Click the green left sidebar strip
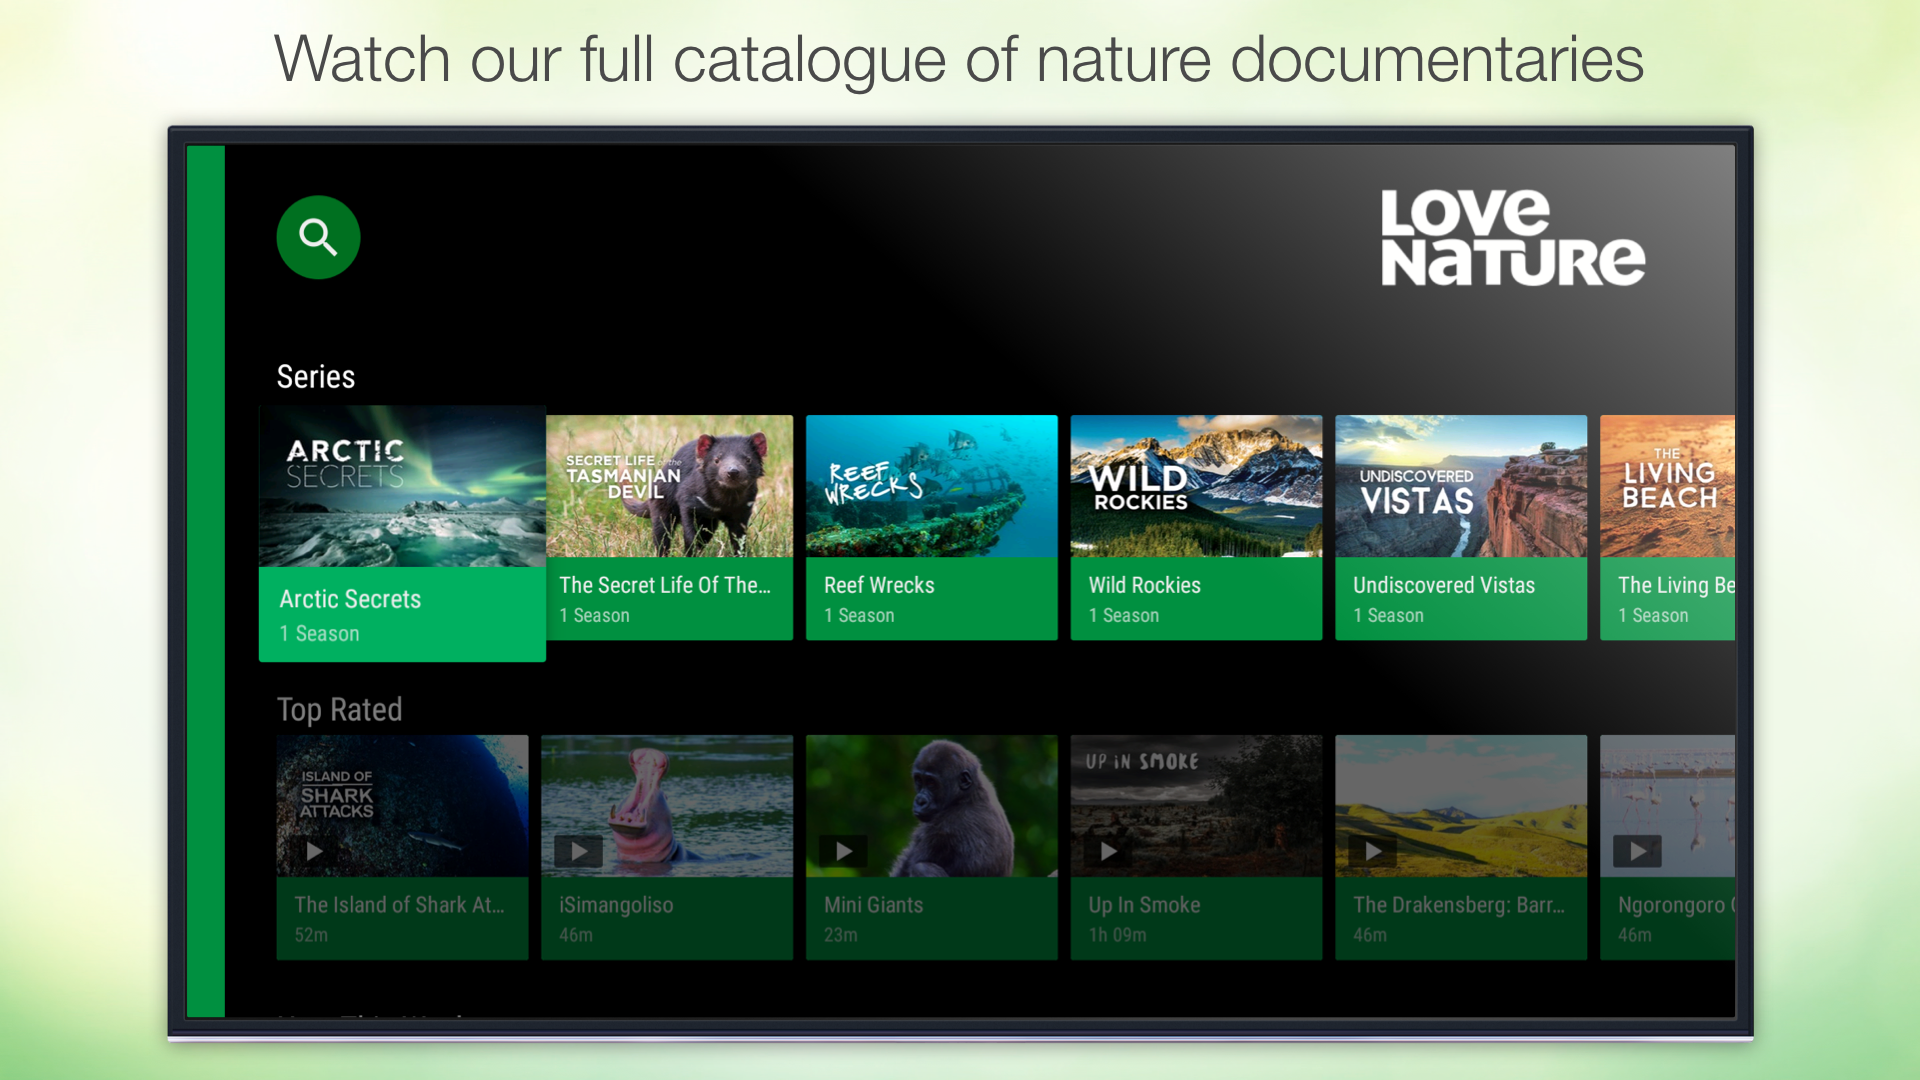The width and height of the screenshot is (1920, 1080). tap(206, 580)
